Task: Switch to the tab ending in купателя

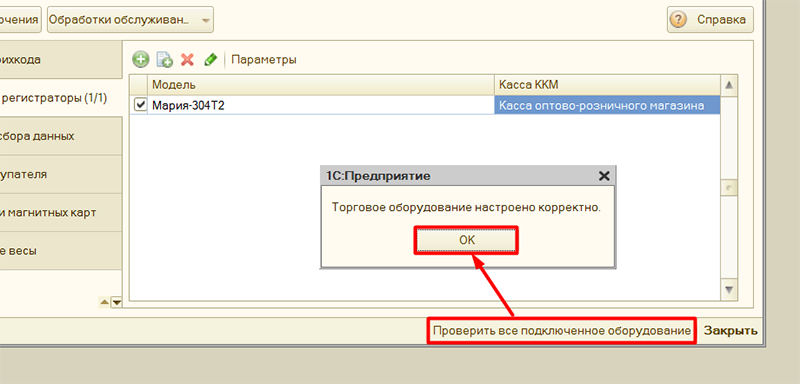Action: tap(61, 174)
